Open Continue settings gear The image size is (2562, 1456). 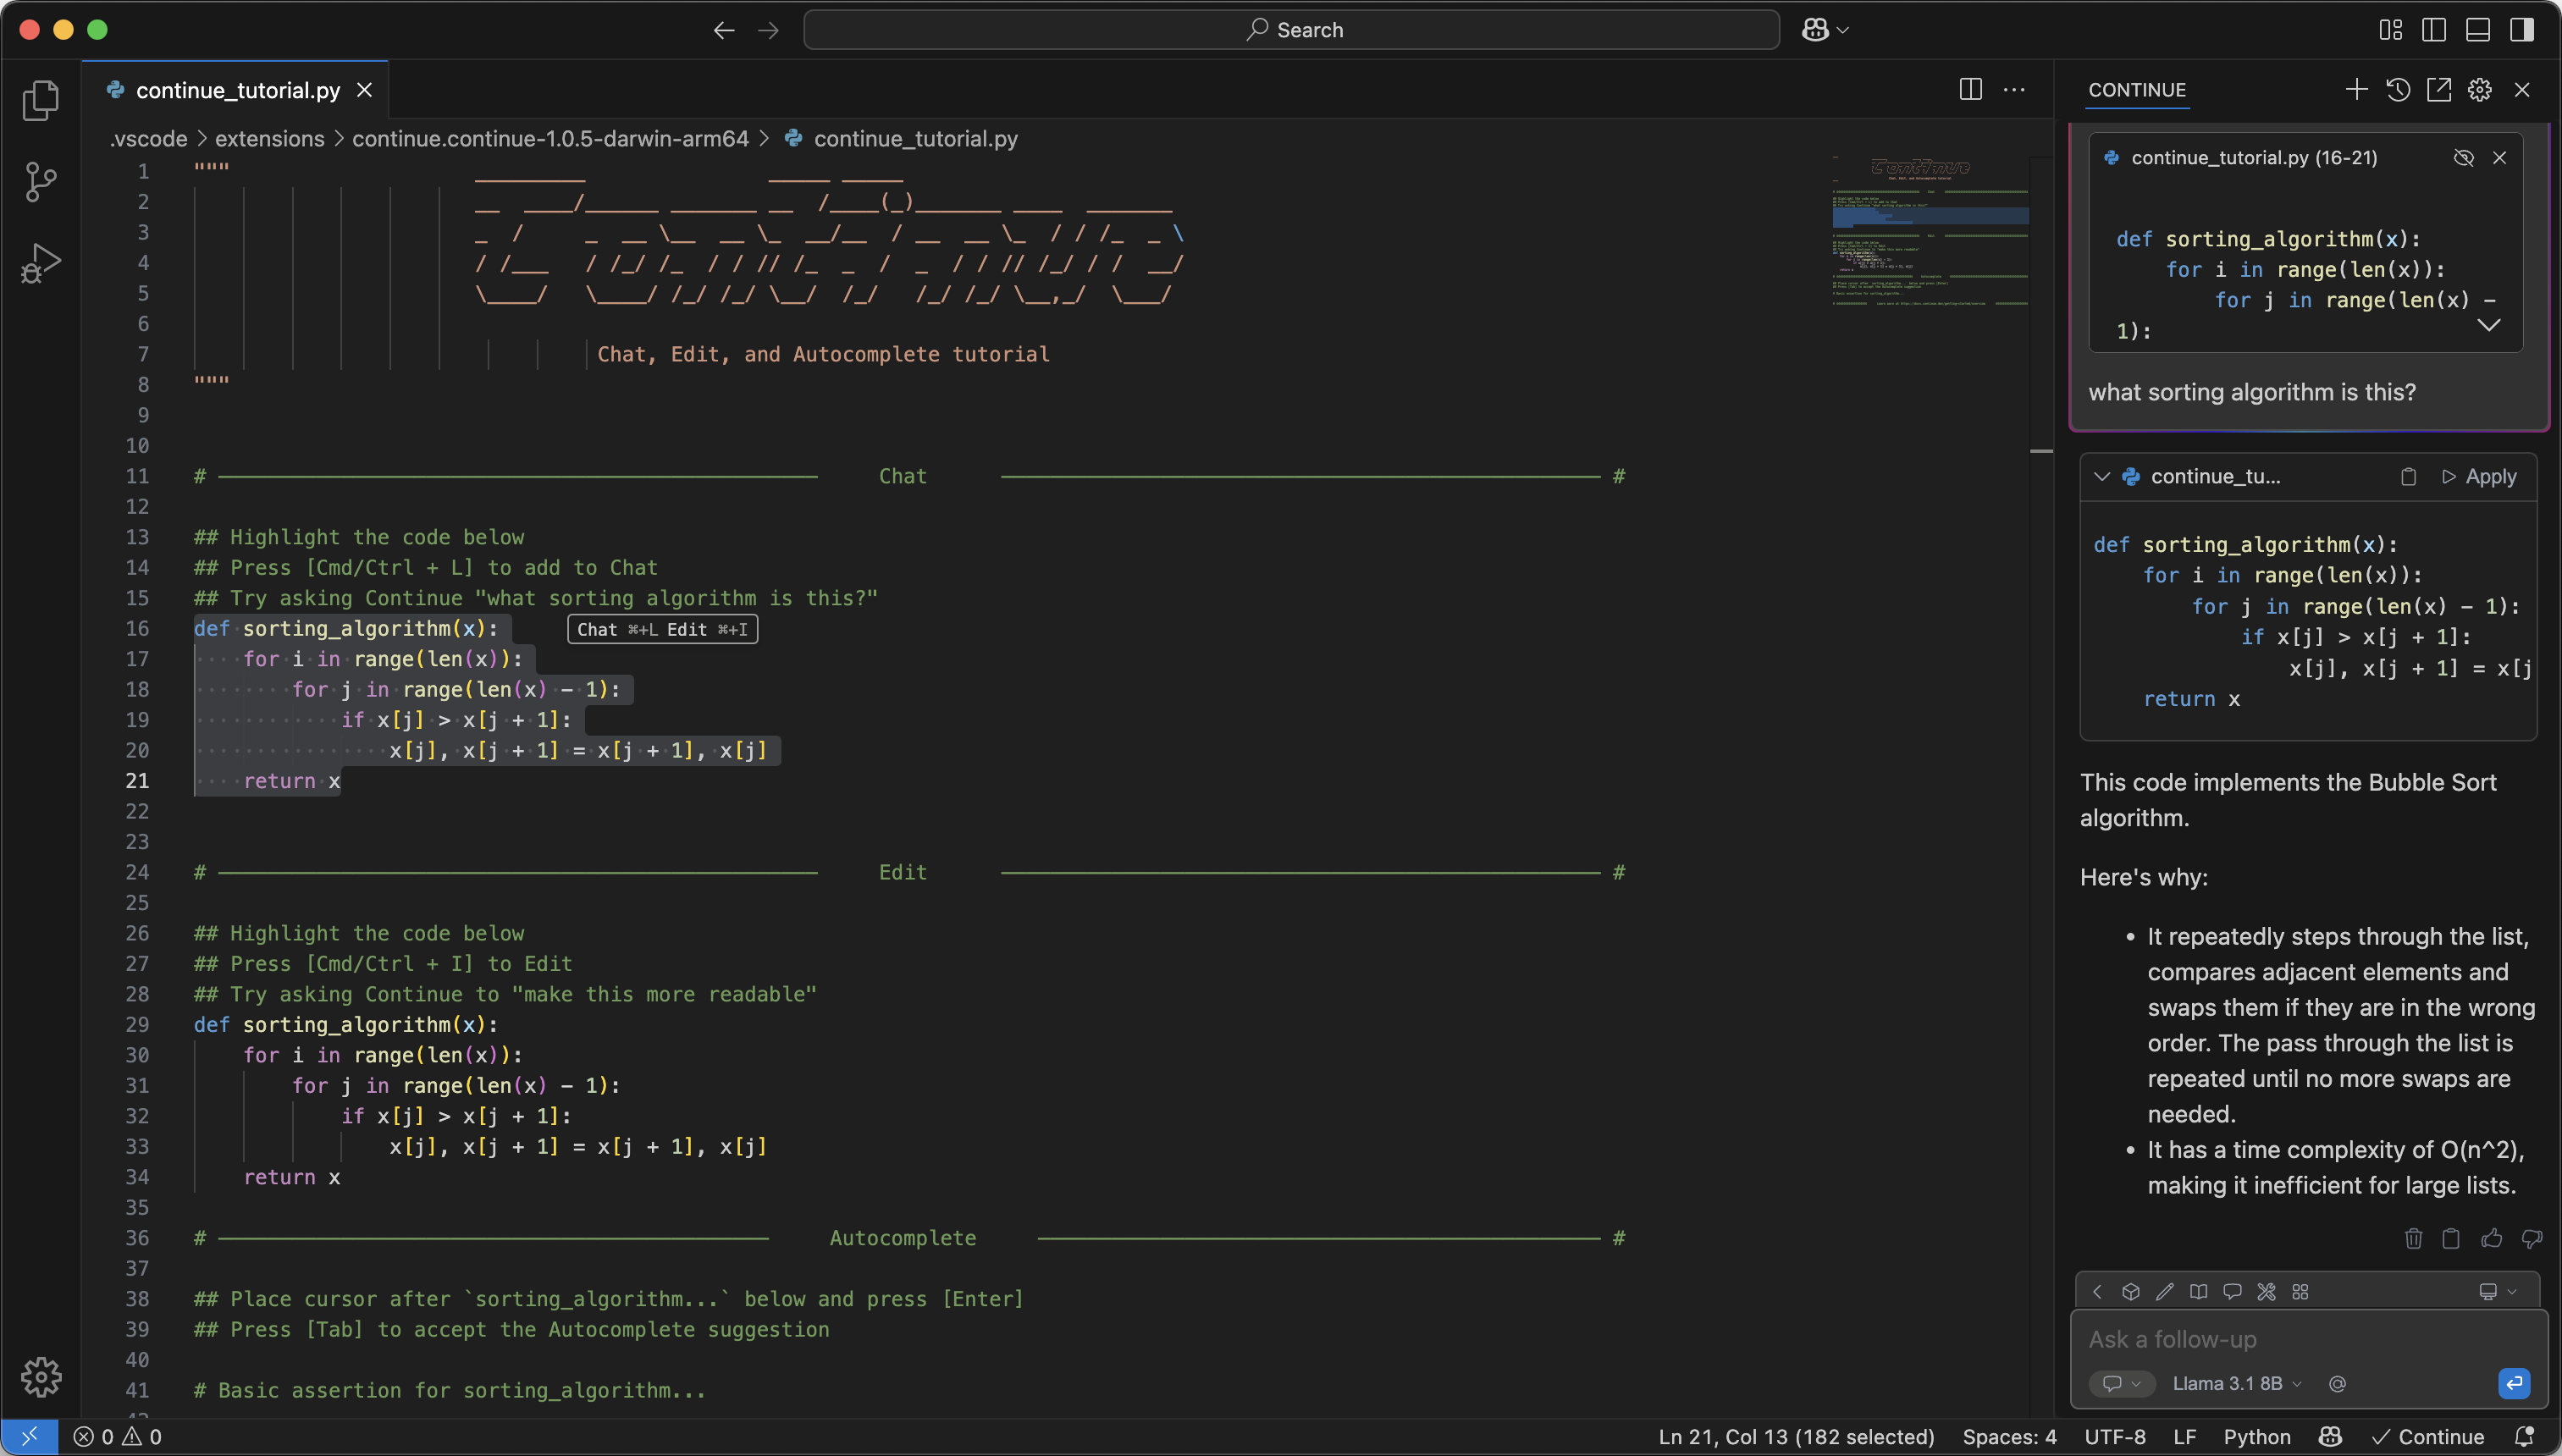(2480, 90)
